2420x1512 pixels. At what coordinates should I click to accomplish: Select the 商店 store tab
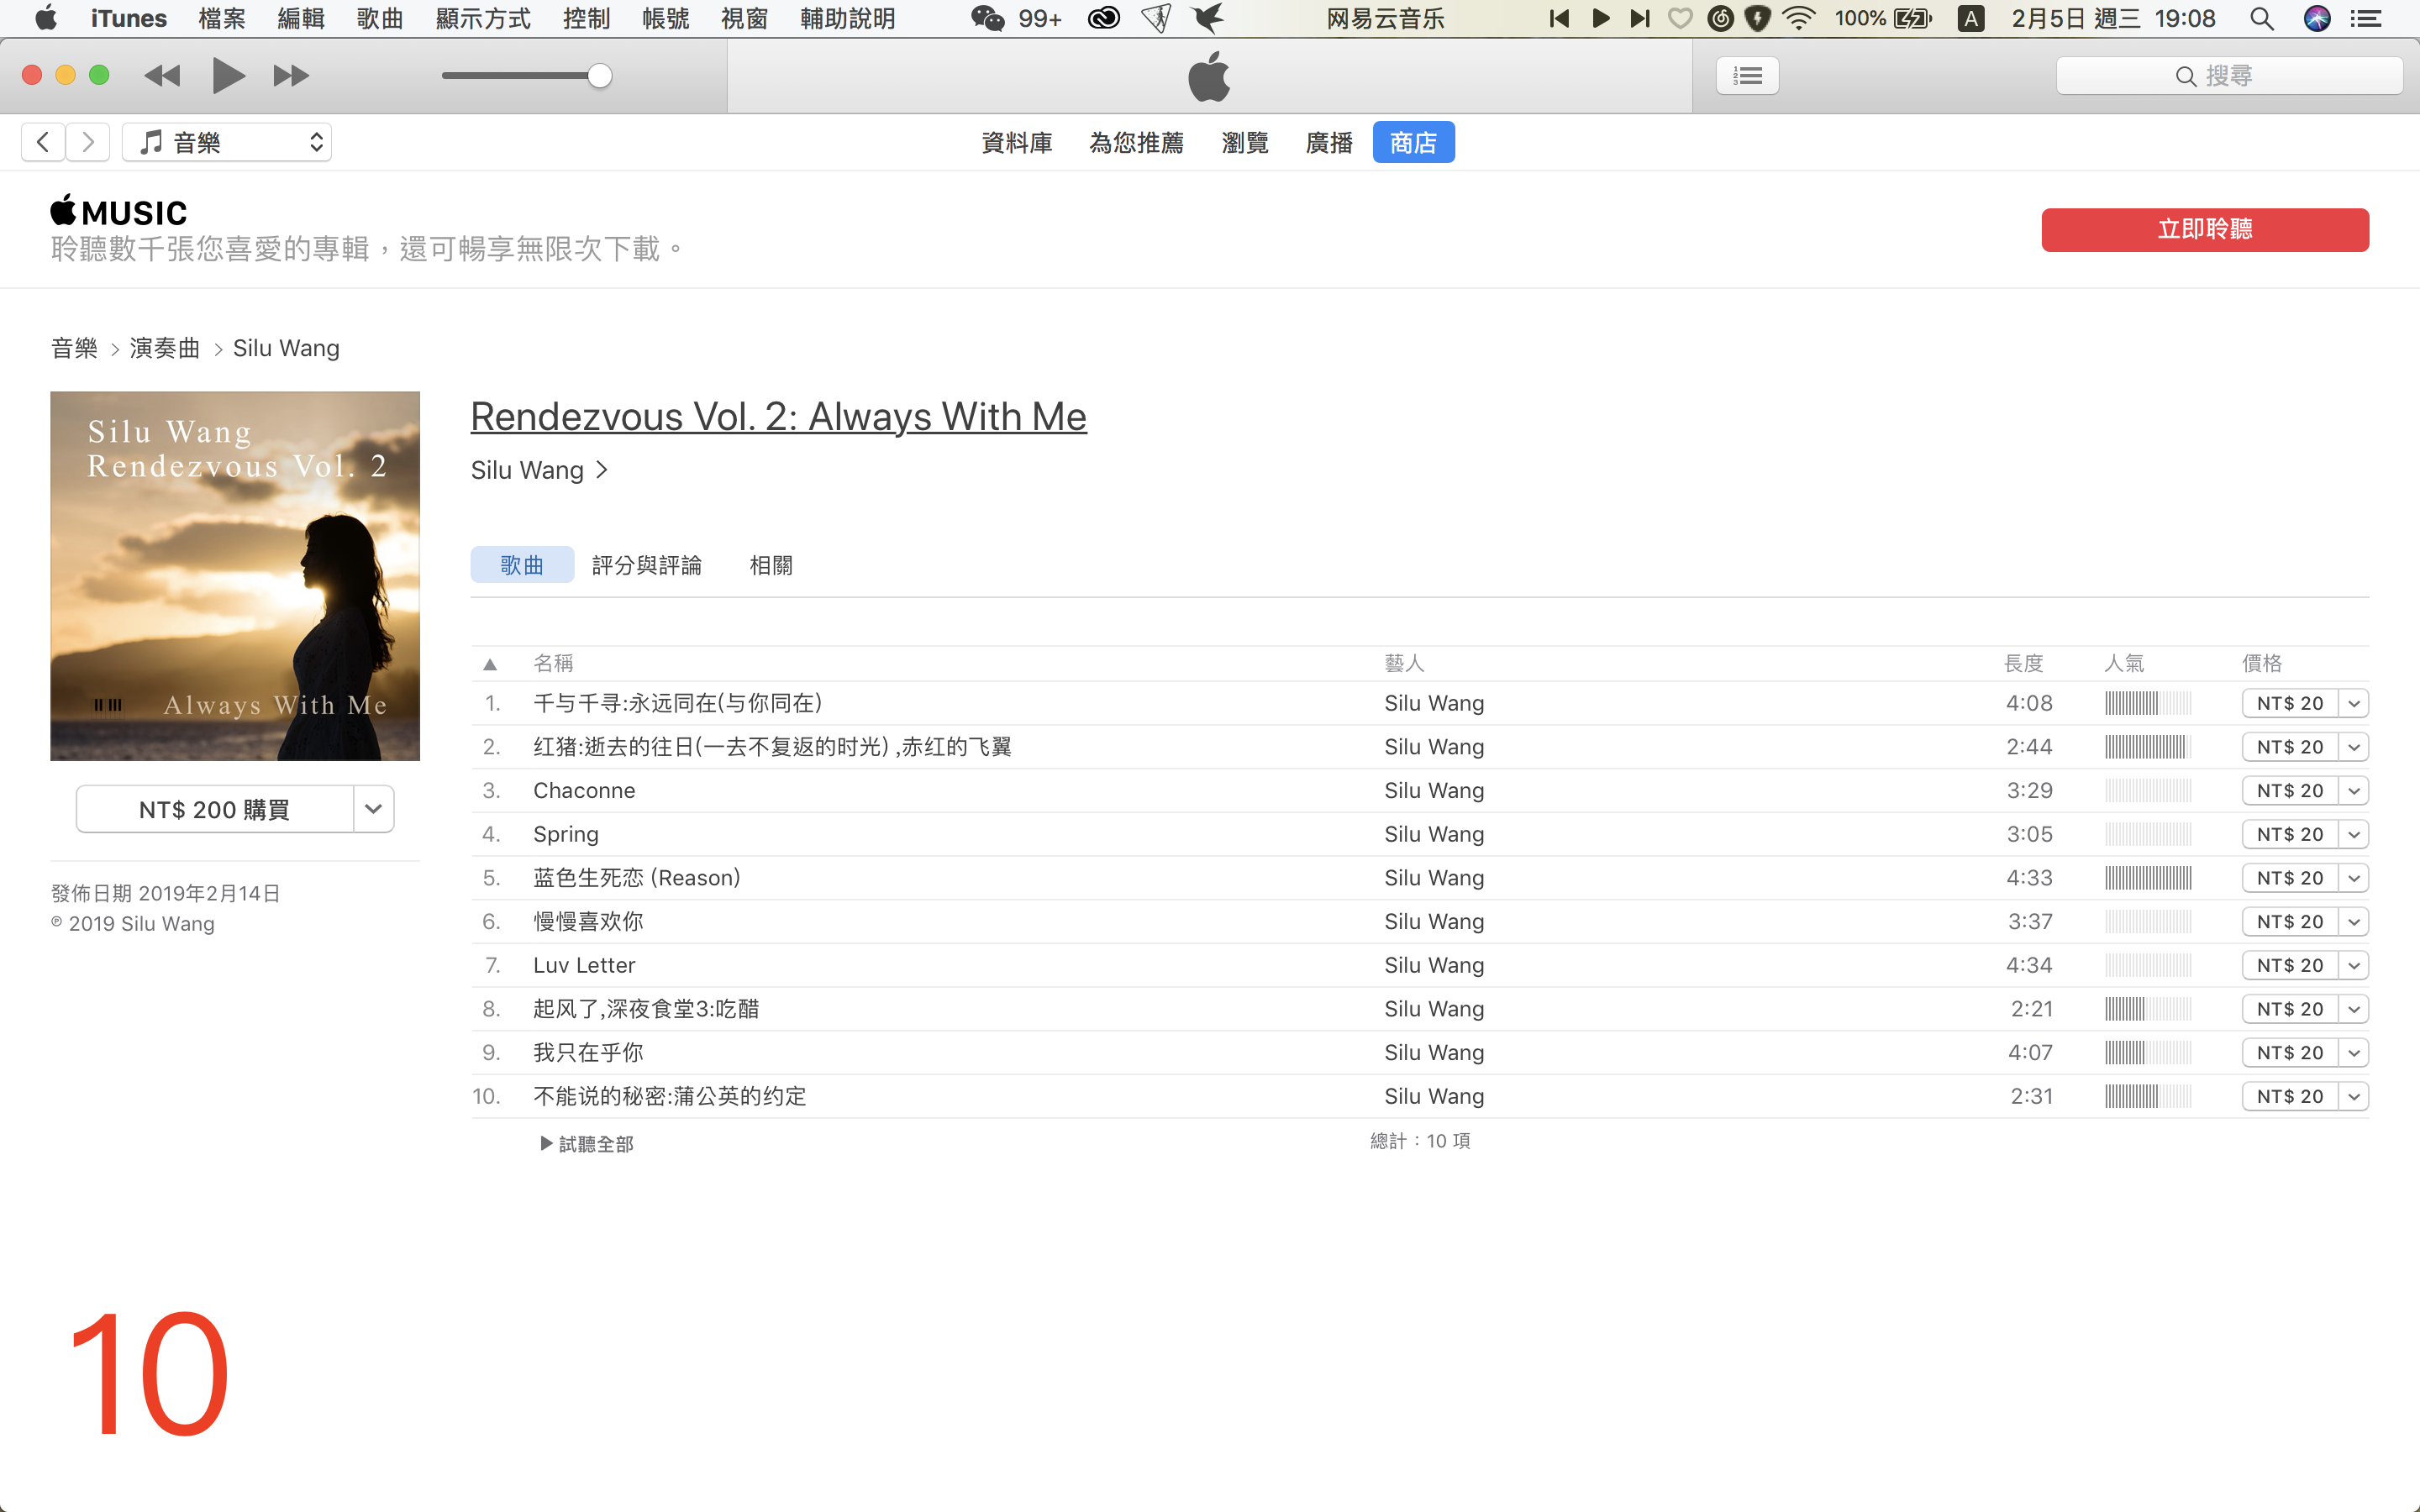click(x=1413, y=142)
